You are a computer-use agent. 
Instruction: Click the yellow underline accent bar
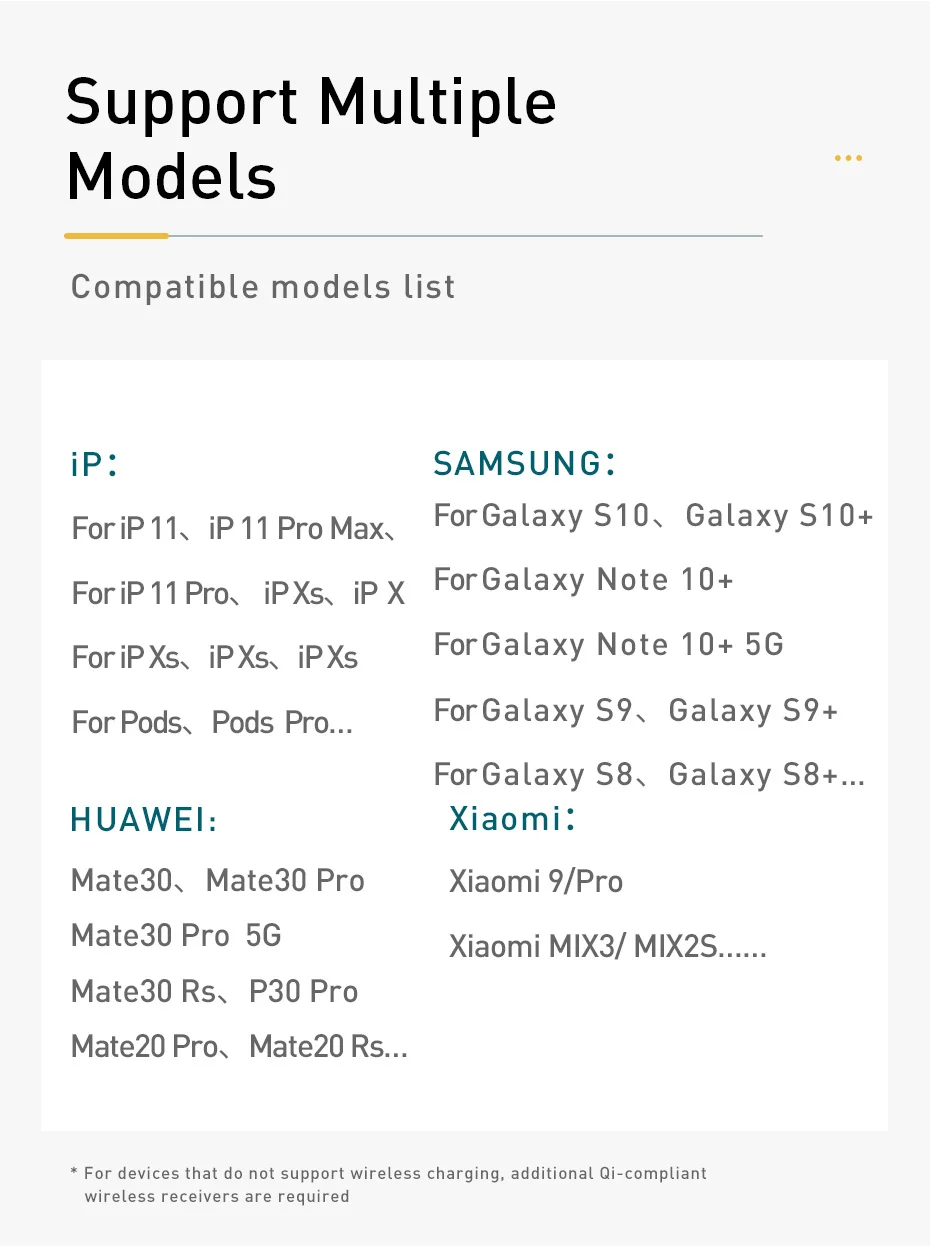[x=116, y=236]
